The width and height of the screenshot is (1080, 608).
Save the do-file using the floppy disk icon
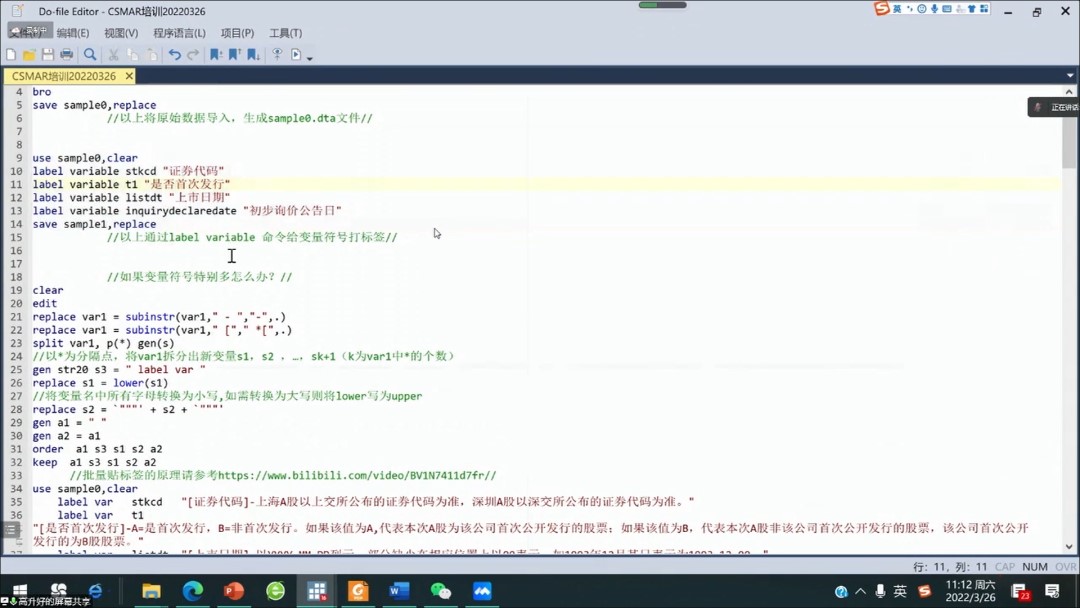(x=47, y=55)
